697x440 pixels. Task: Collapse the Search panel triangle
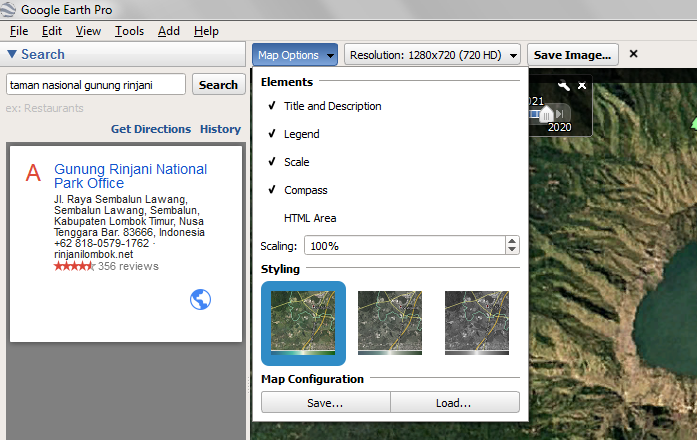pos(12,54)
